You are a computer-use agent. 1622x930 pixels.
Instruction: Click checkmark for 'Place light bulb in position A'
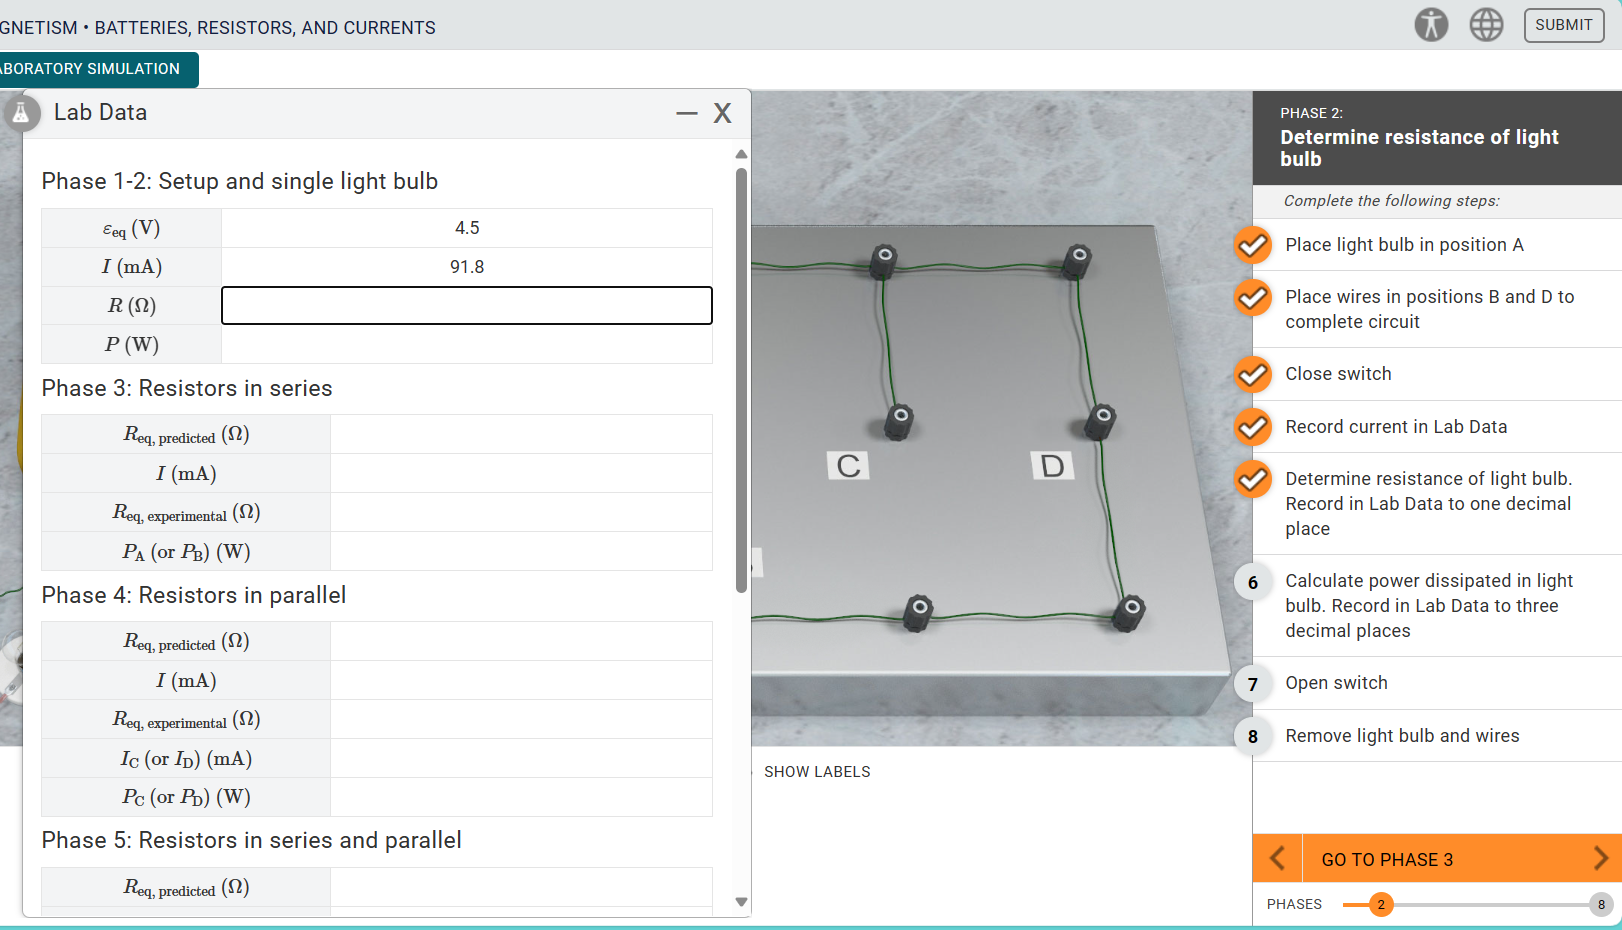1252,245
